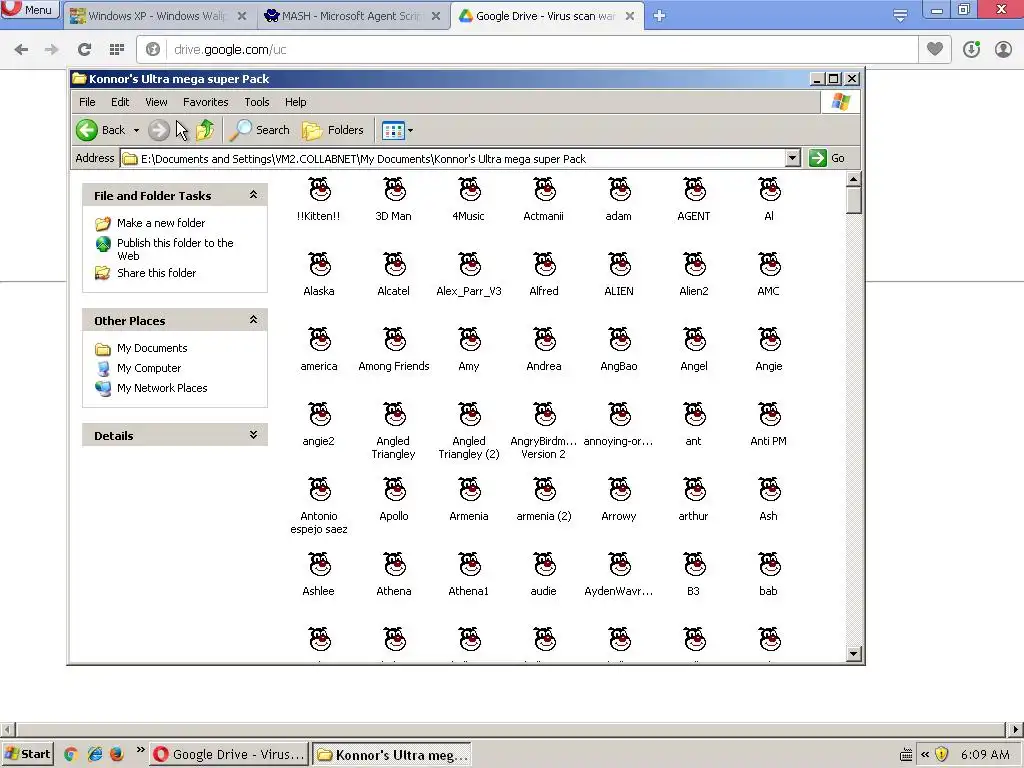Open the Explorer Search pane
Screen dimensions: 1024x768
click(259, 130)
